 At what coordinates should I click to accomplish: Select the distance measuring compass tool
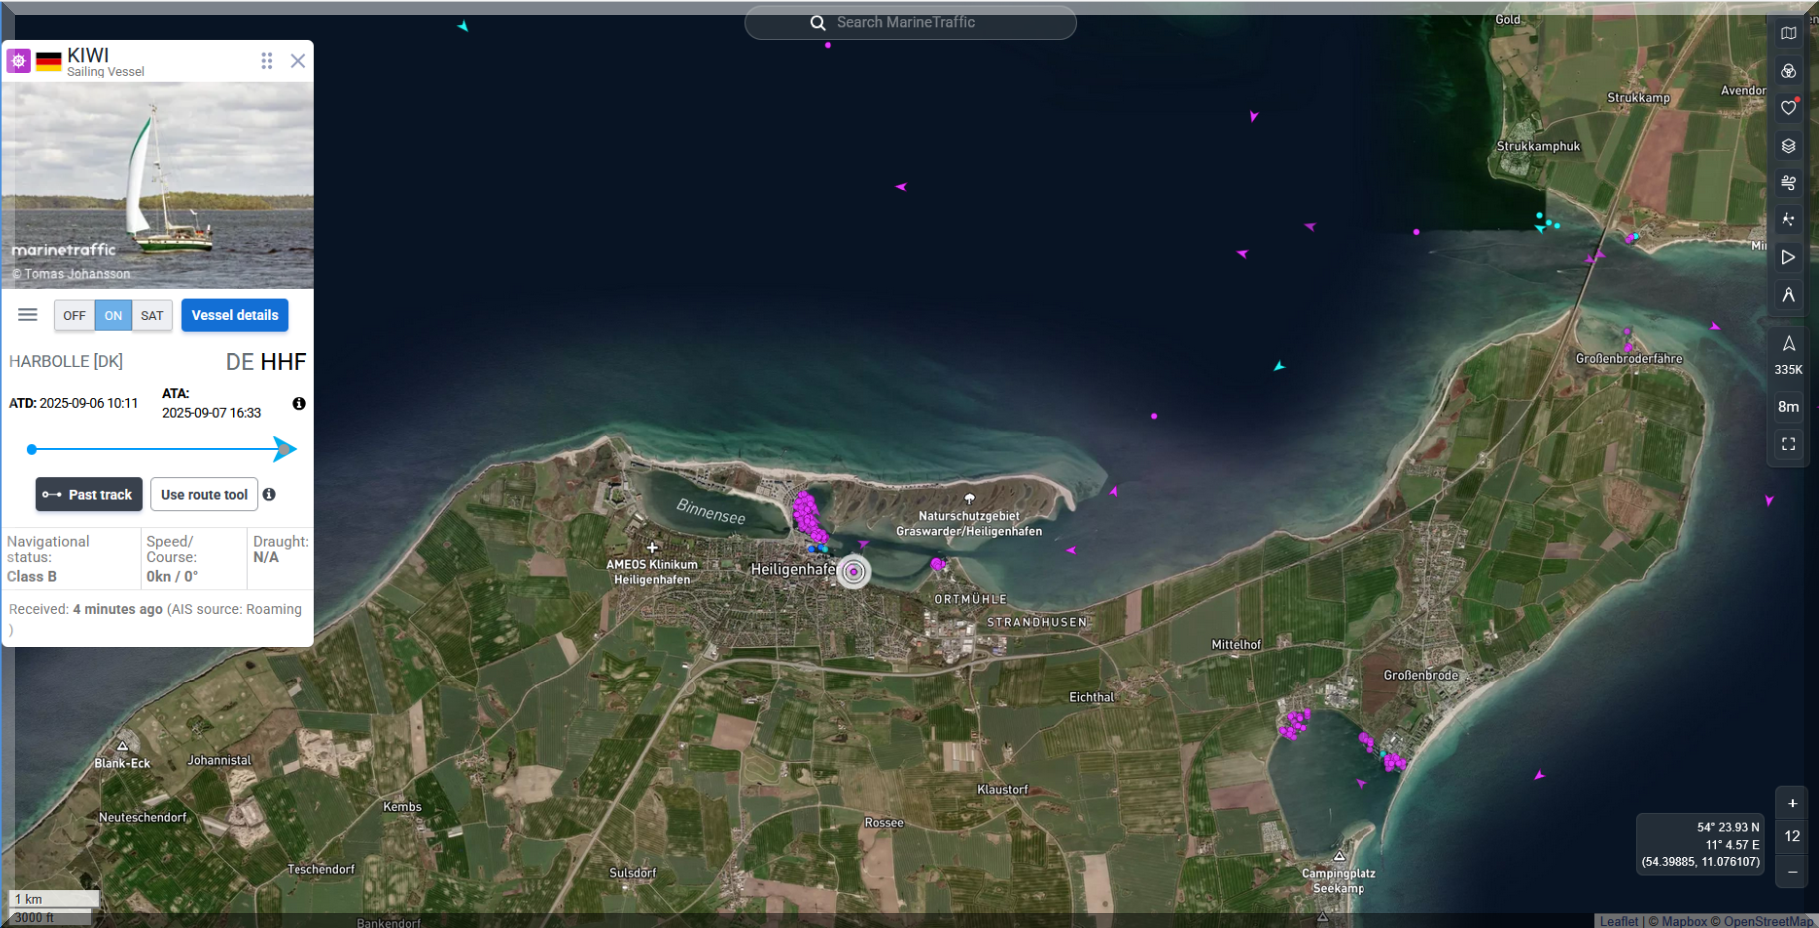coord(1788,295)
